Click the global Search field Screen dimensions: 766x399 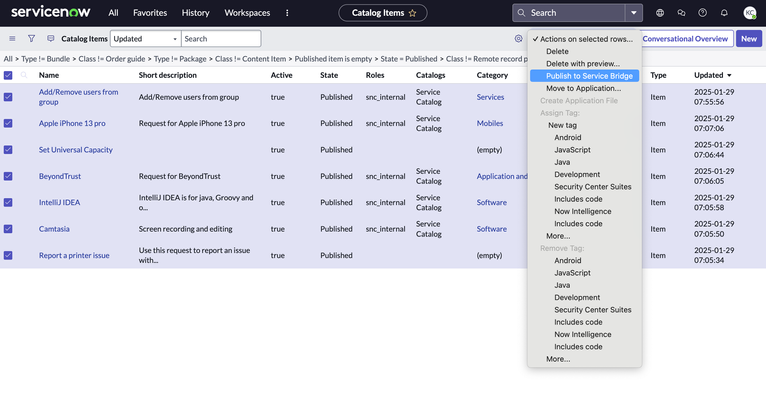pos(569,13)
